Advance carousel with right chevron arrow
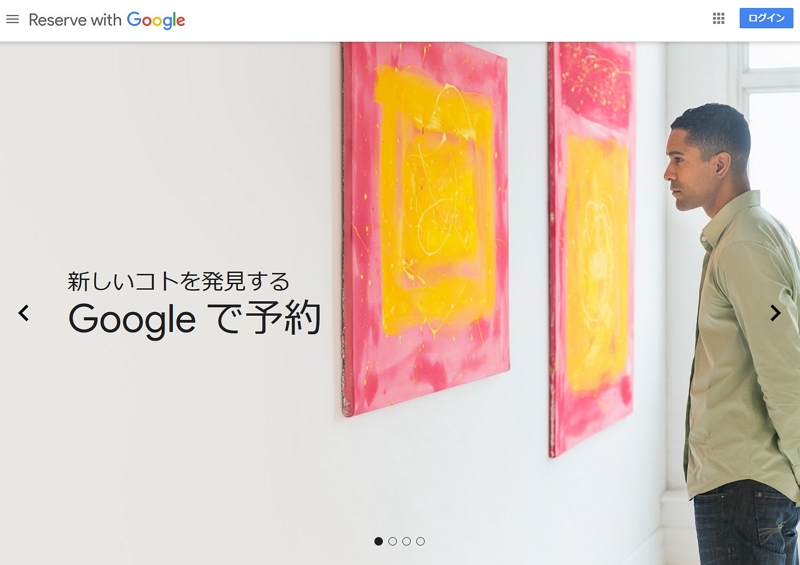This screenshot has width=800, height=565. tap(775, 313)
